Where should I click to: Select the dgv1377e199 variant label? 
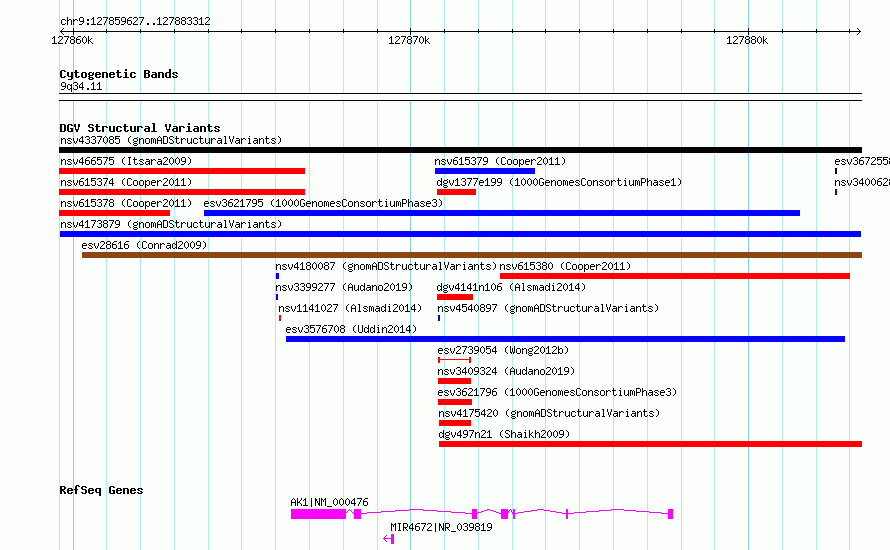[x=559, y=182]
